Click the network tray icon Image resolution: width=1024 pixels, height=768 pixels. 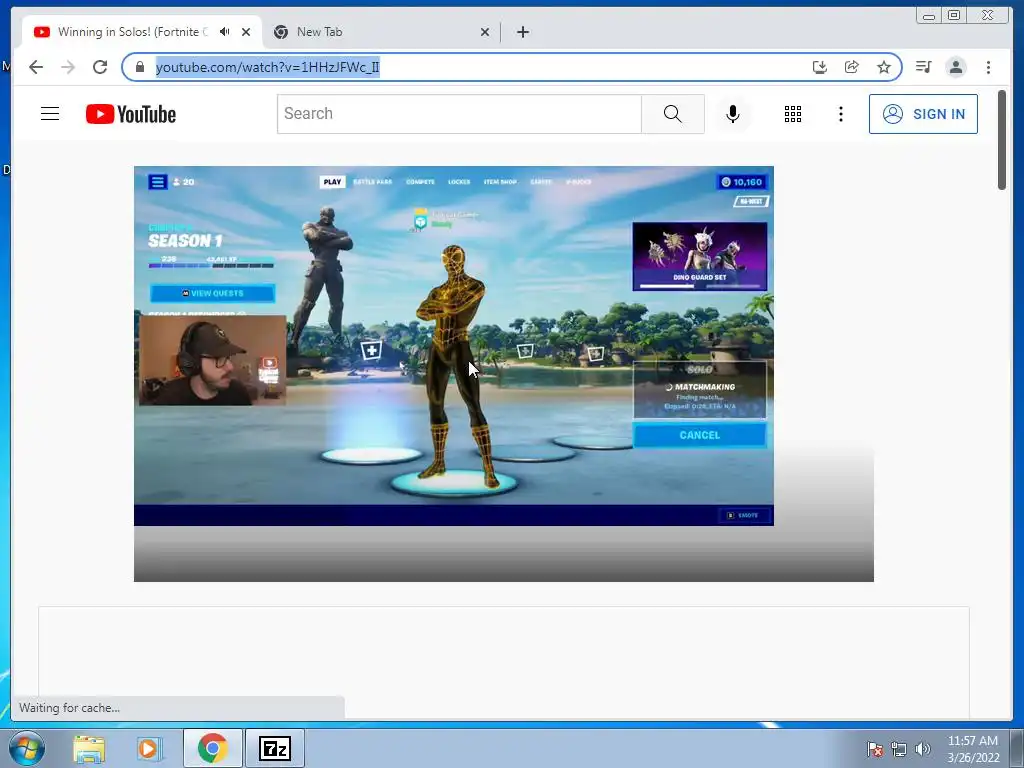pyautogui.click(x=899, y=749)
